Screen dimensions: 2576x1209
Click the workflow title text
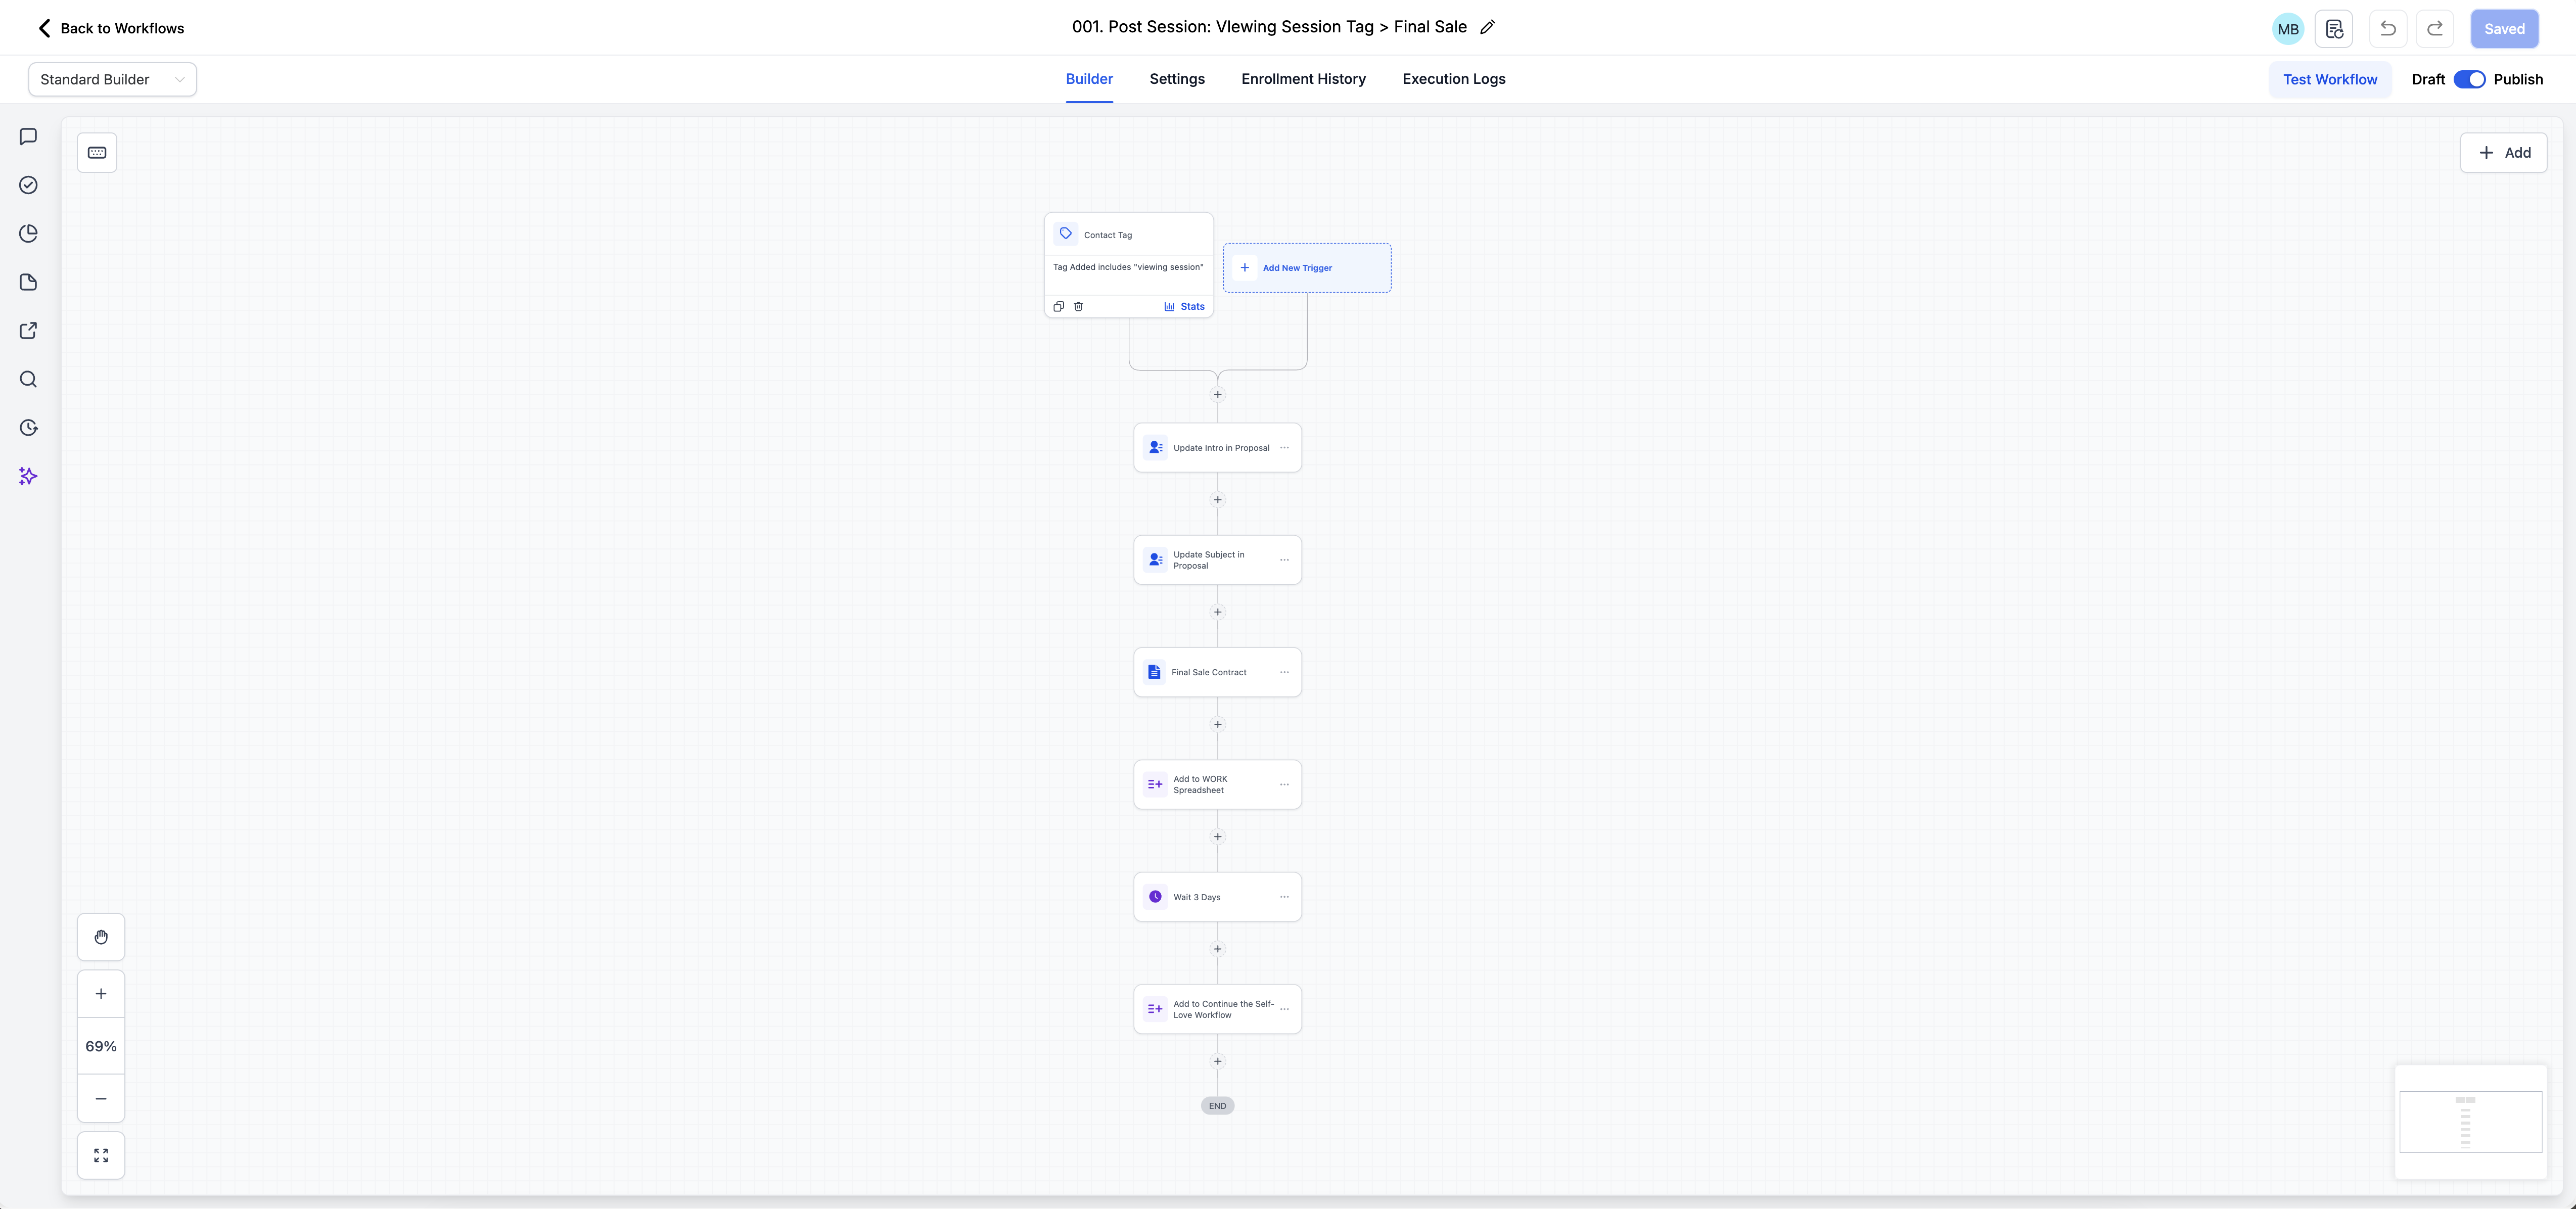point(1269,27)
